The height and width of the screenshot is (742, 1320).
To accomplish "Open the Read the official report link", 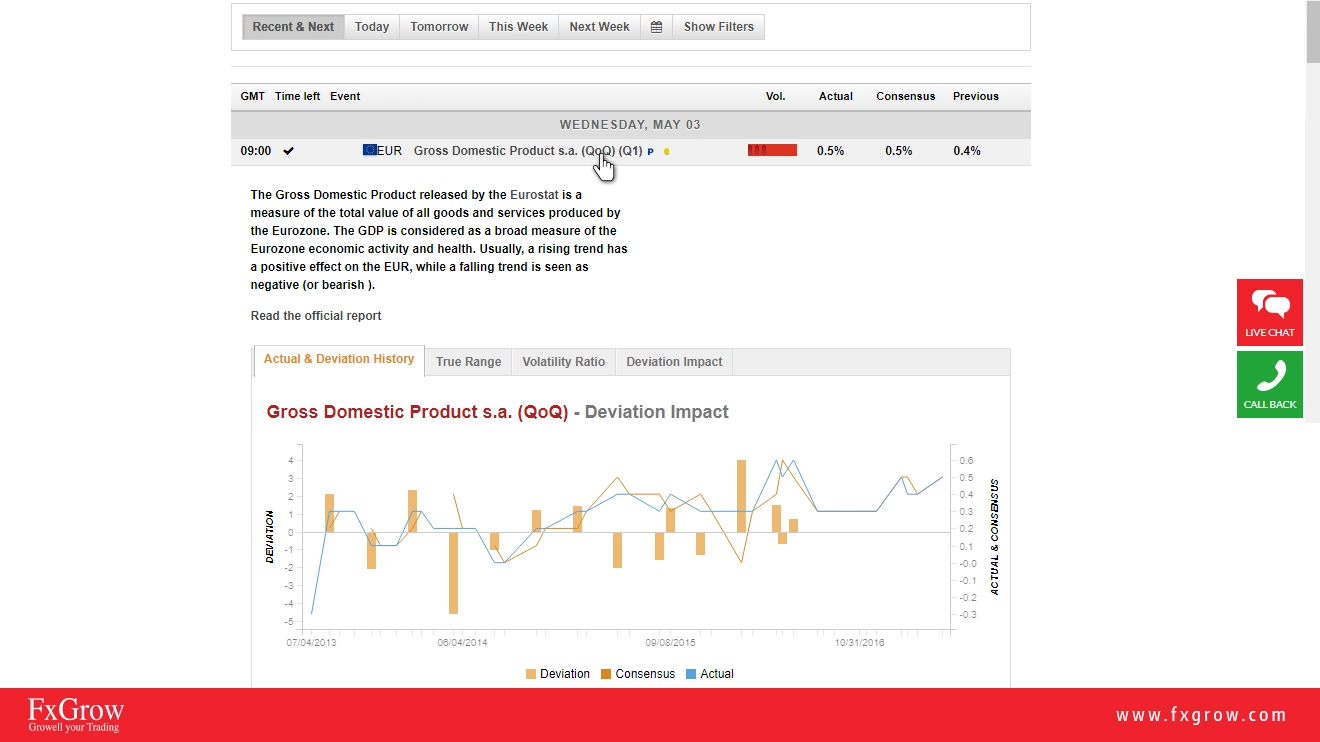I will [316, 316].
